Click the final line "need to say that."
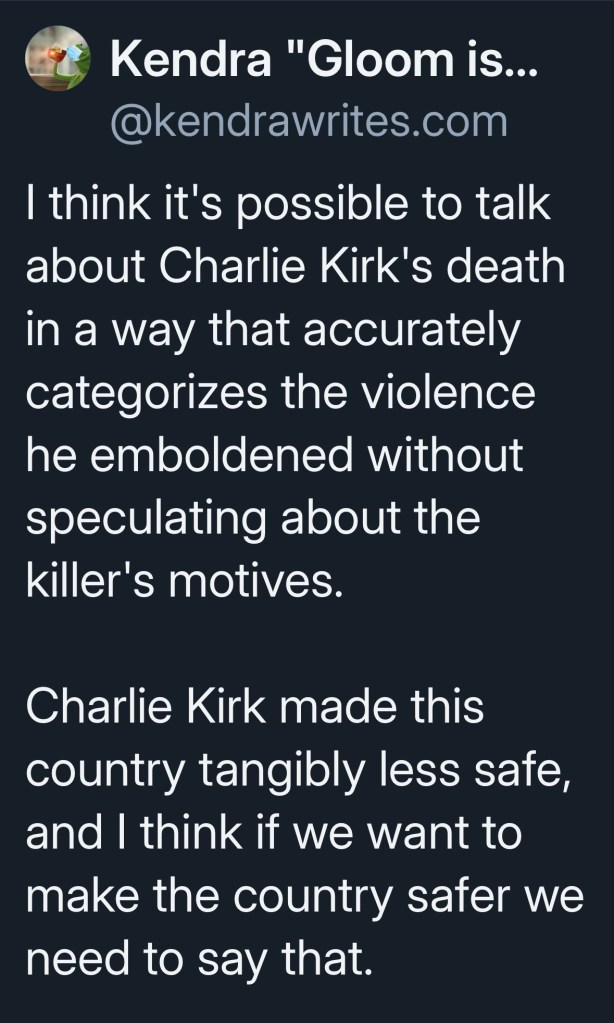The height and width of the screenshot is (1023, 614). coord(201,957)
